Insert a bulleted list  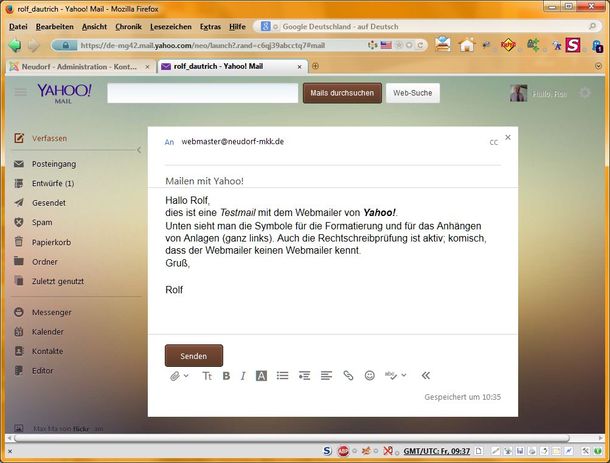(x=282, y=376)
